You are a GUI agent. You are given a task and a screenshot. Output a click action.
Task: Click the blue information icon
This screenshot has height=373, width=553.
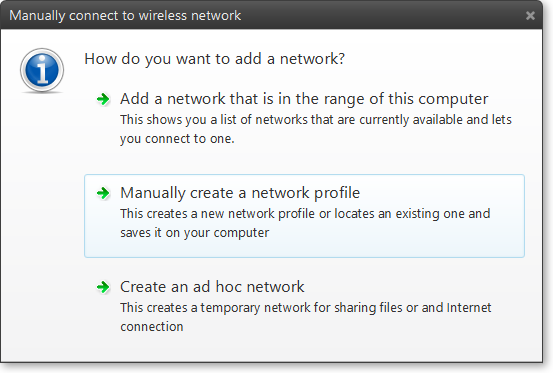[42, 71]
